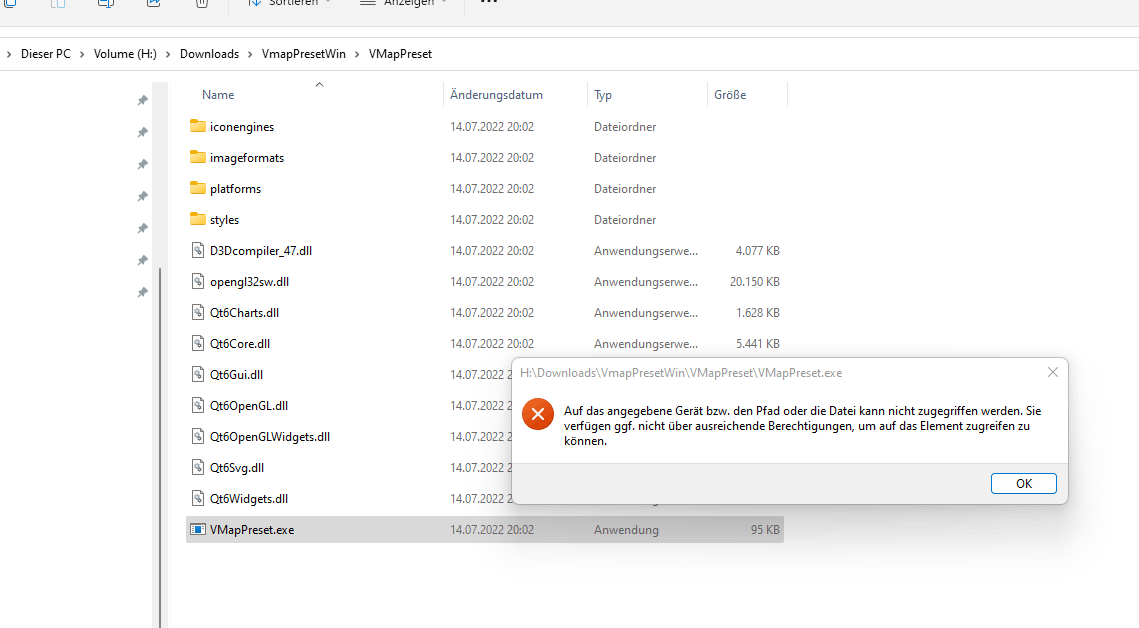Select the Qt6Gui.dll file name
The height and width of the screenshot is (628, 1139).
point(236,375)
